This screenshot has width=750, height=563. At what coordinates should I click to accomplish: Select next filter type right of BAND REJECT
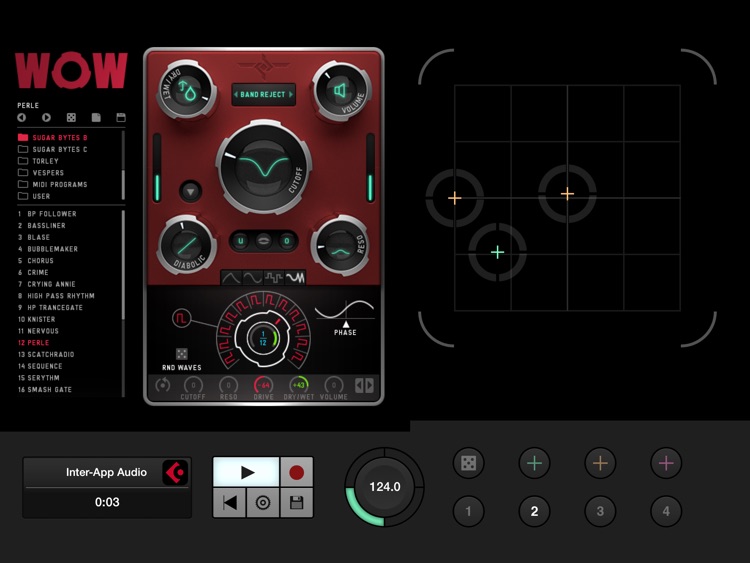click(290, 95)
